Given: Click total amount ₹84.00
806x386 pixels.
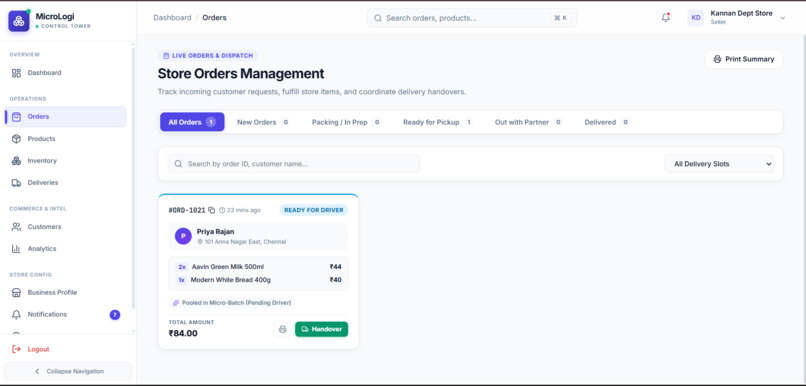Looking at the screenshot, I should tap(183, 333).
